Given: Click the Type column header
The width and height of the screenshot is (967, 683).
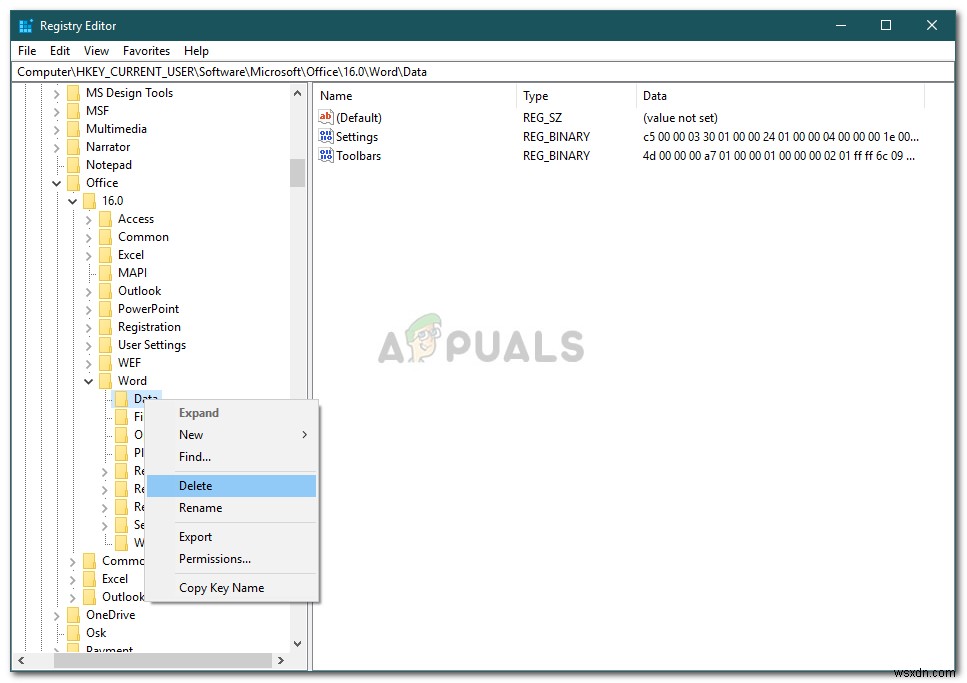Looking at the screenshot, I should pos(575,96).
